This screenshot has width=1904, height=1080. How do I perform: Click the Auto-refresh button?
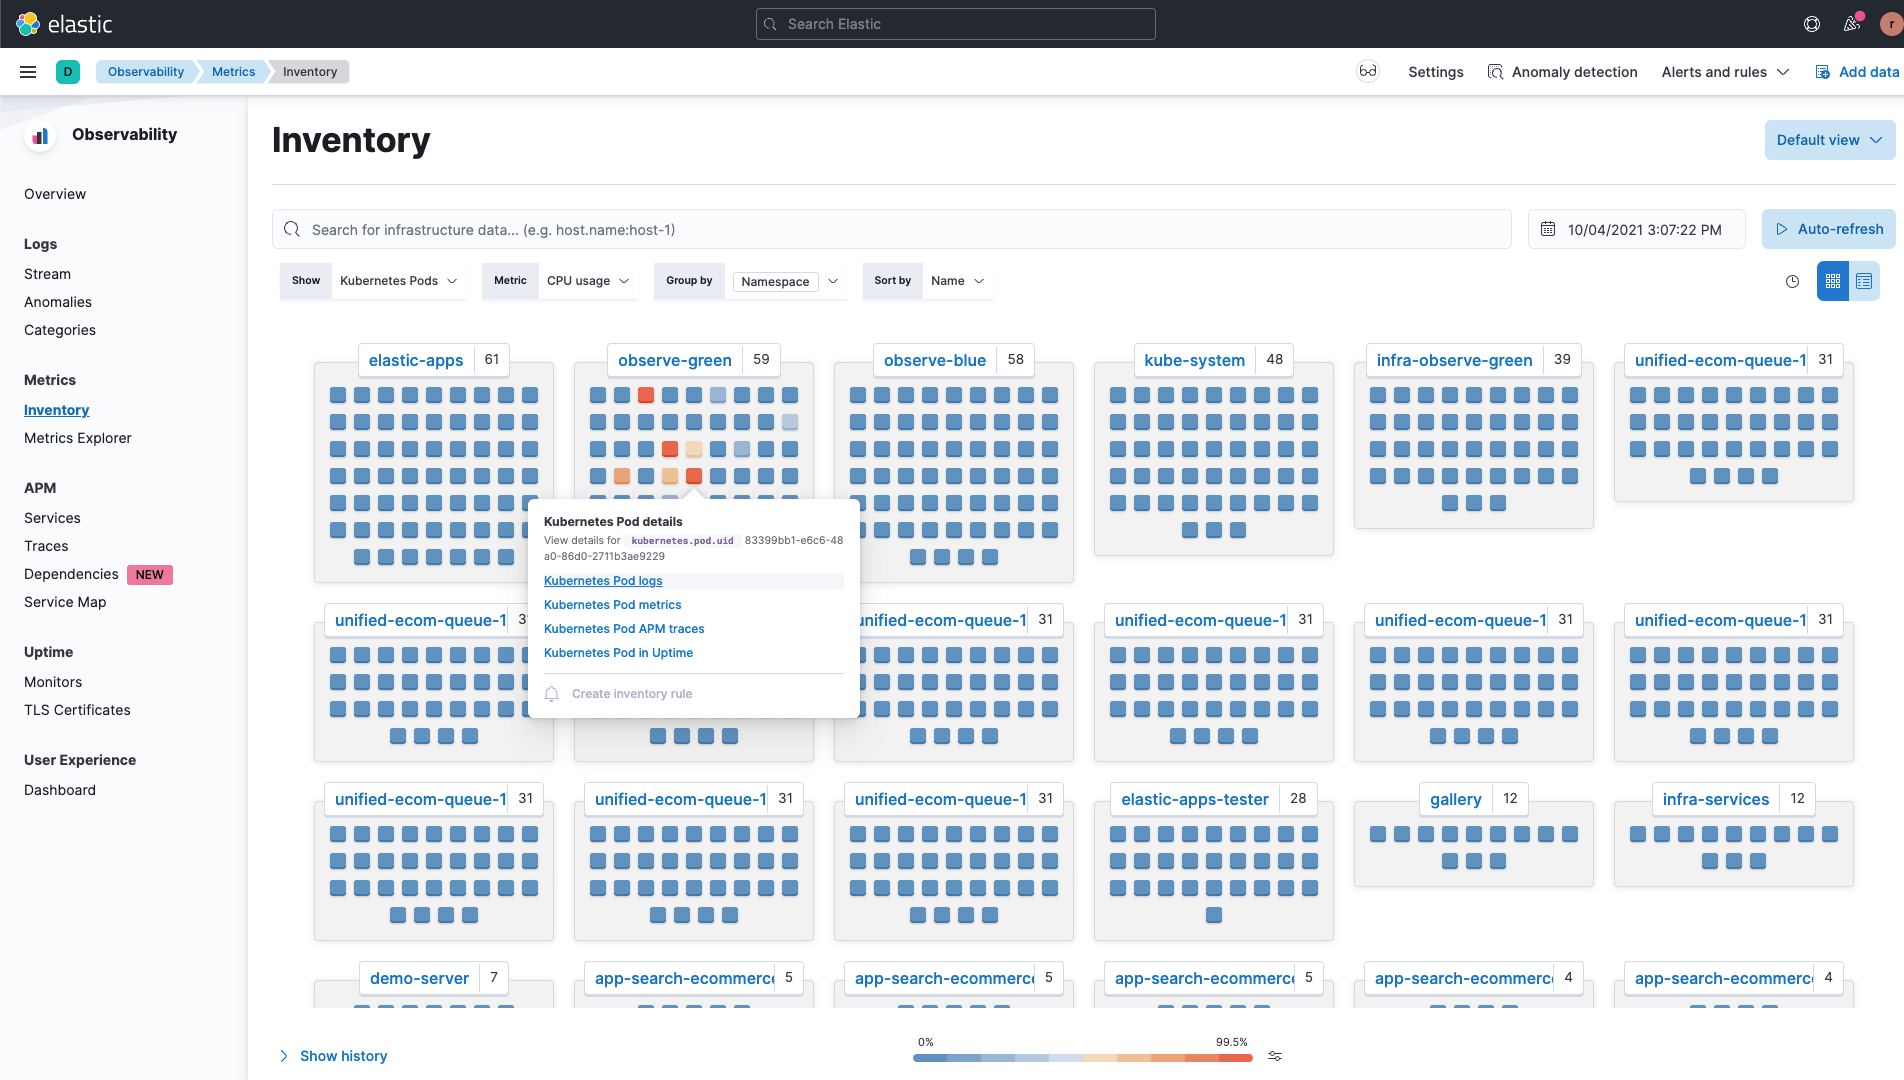[1829, 229]
